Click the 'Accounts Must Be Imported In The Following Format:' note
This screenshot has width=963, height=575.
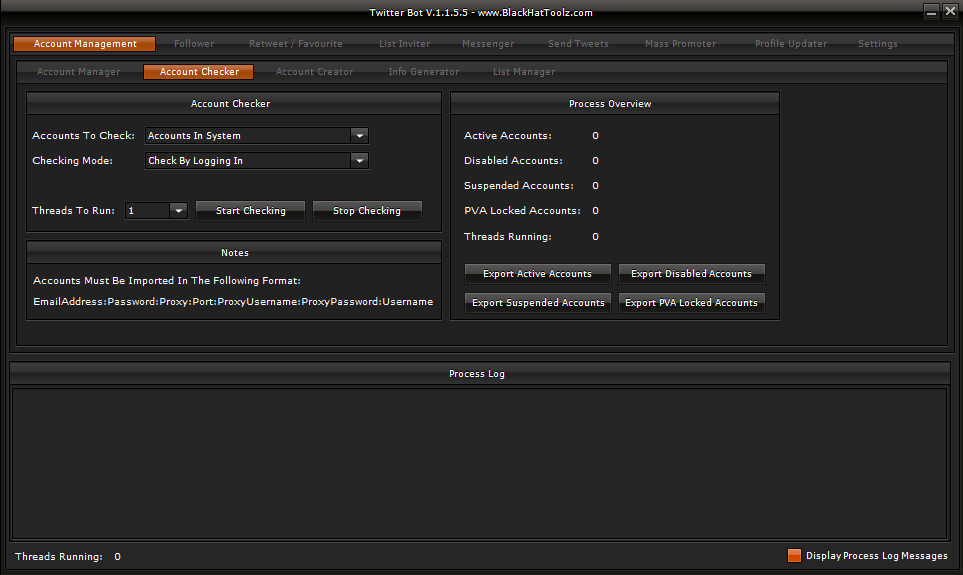click(166, 281)
